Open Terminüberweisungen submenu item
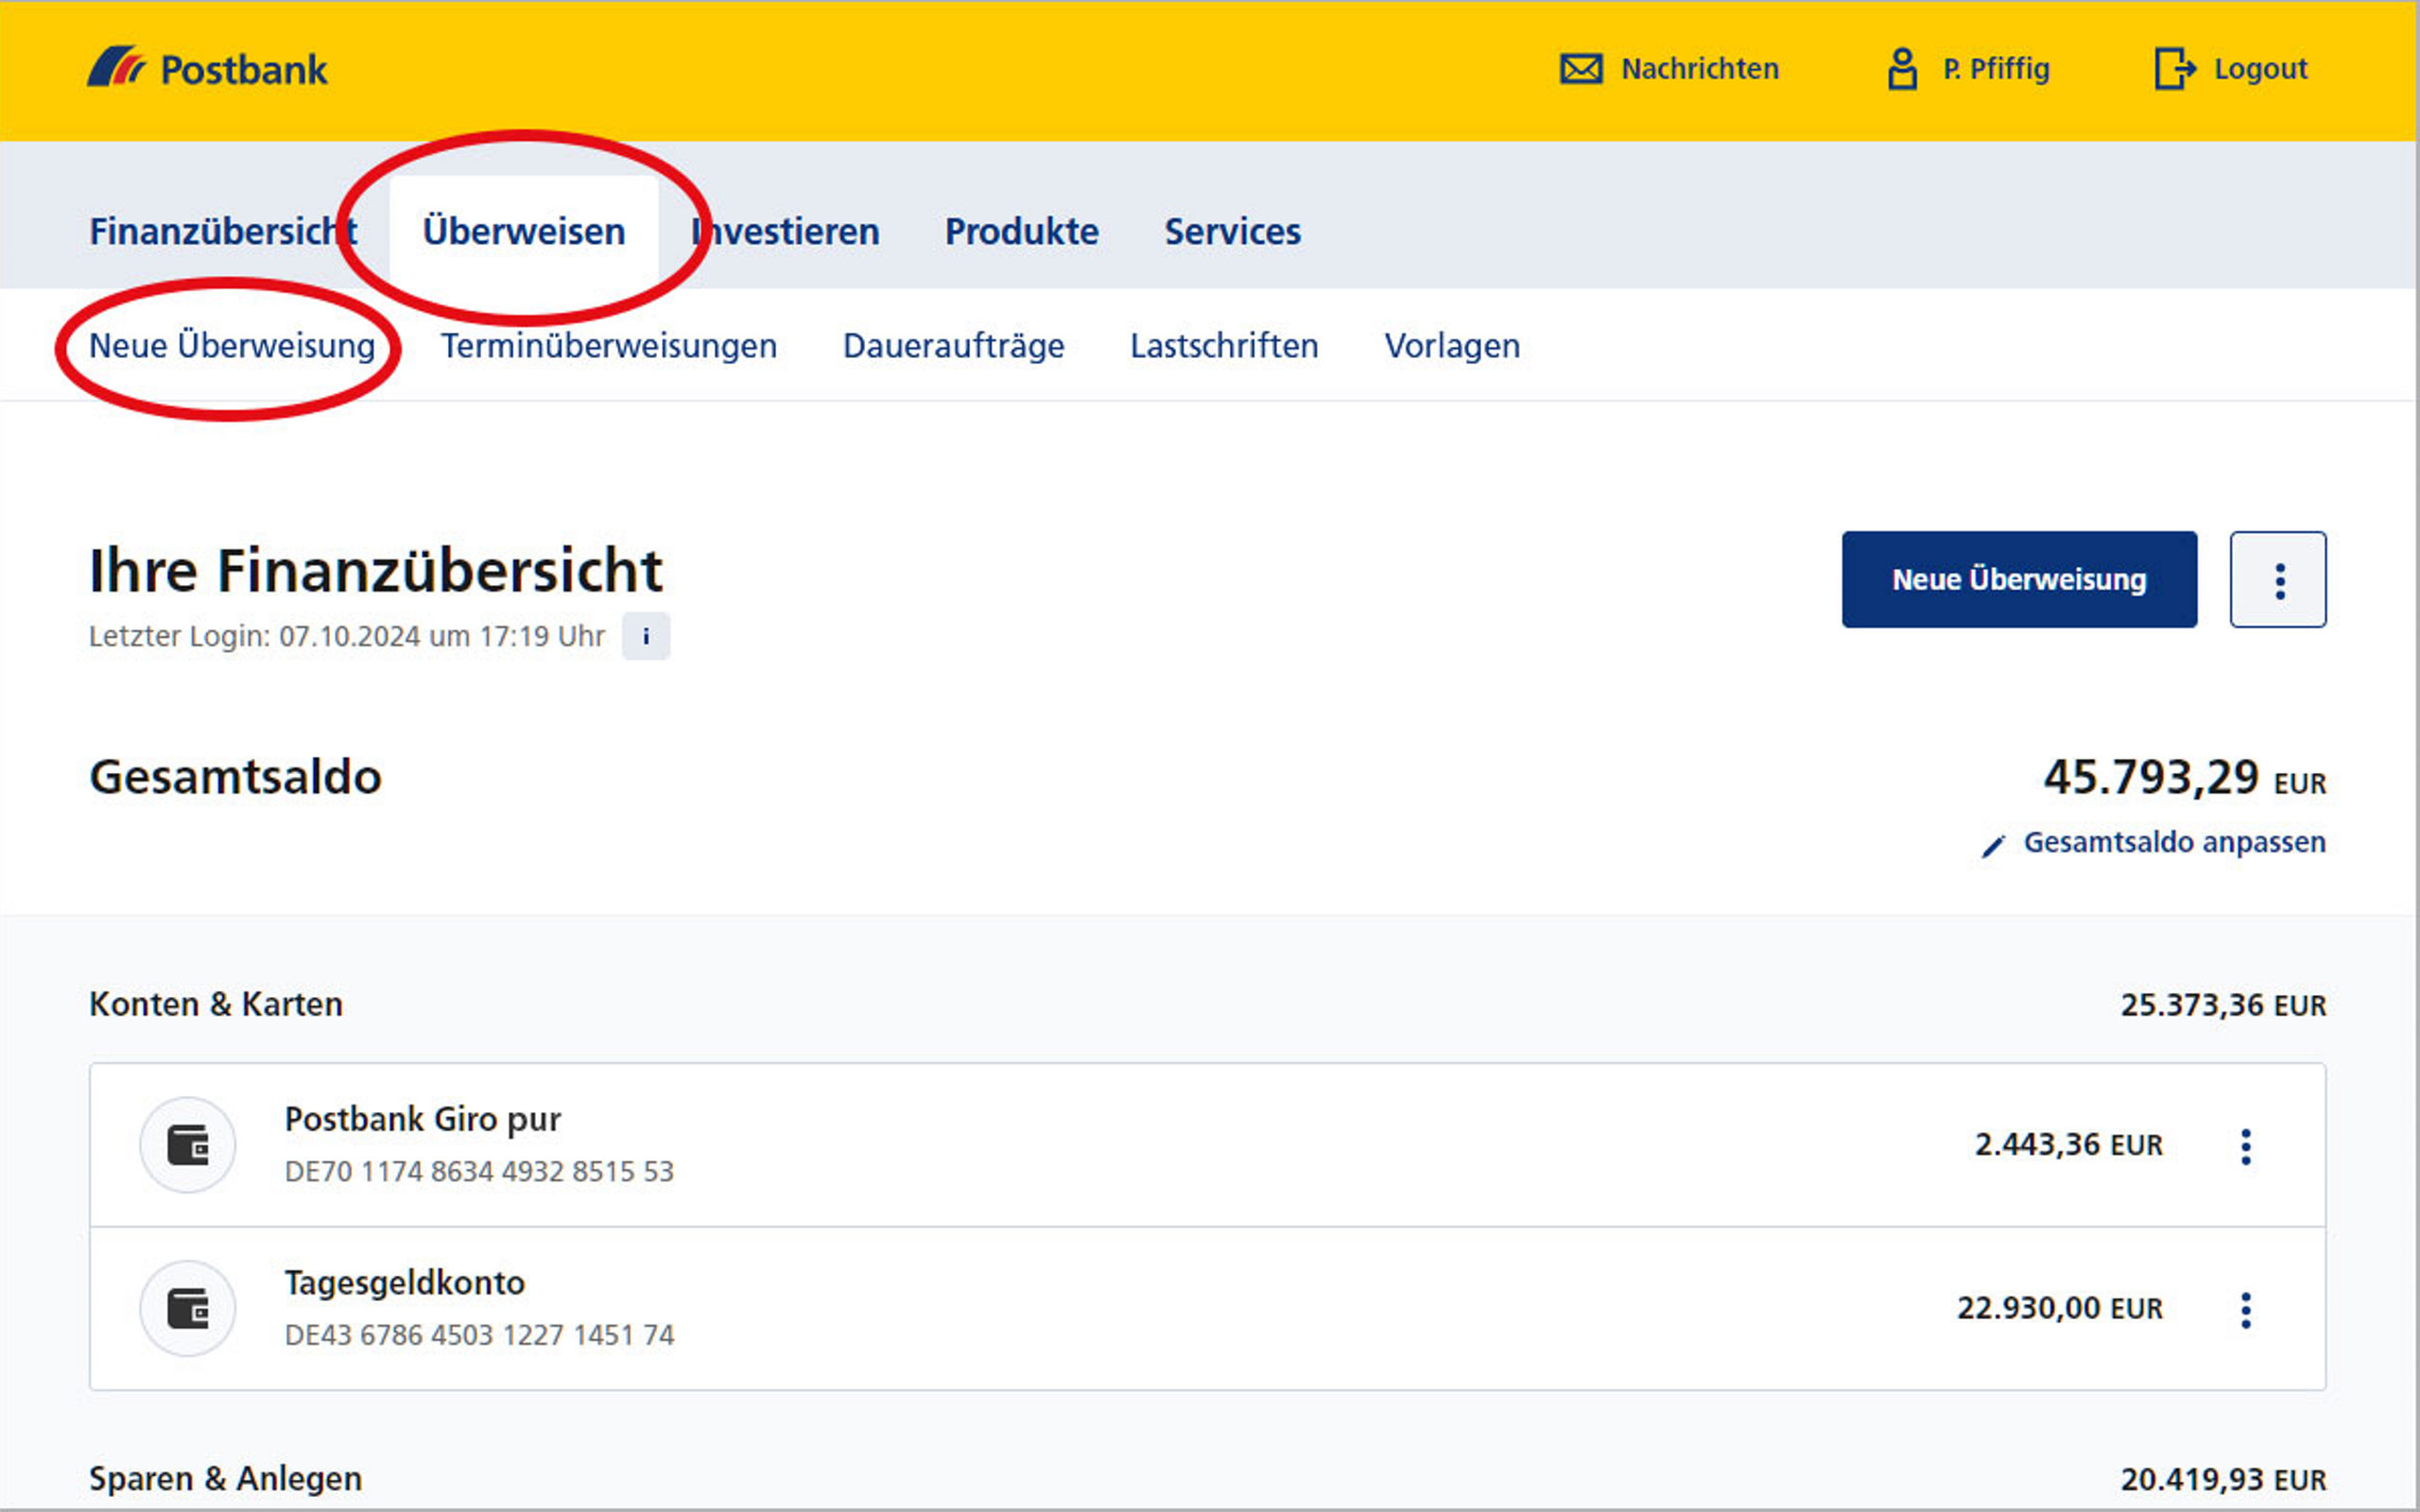This screenshot has height=1512, width=2420. (609, 345)
